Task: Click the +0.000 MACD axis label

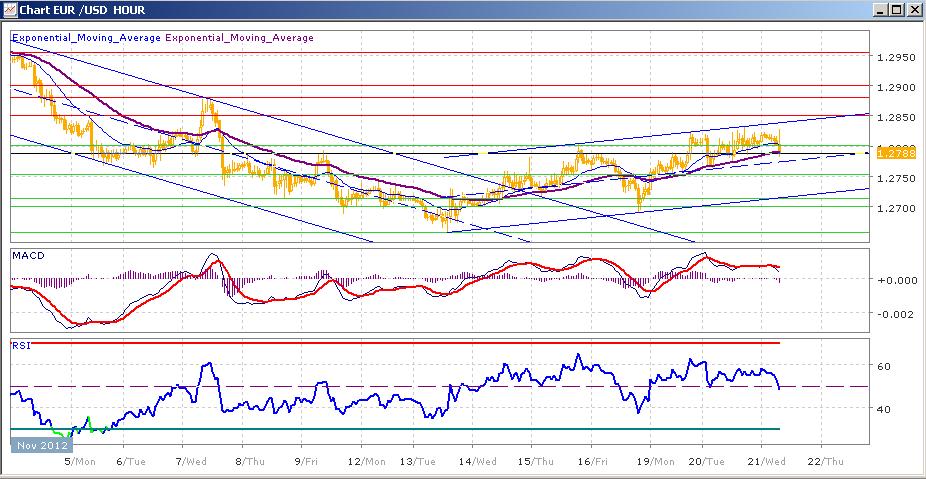Action: (895, 280)
